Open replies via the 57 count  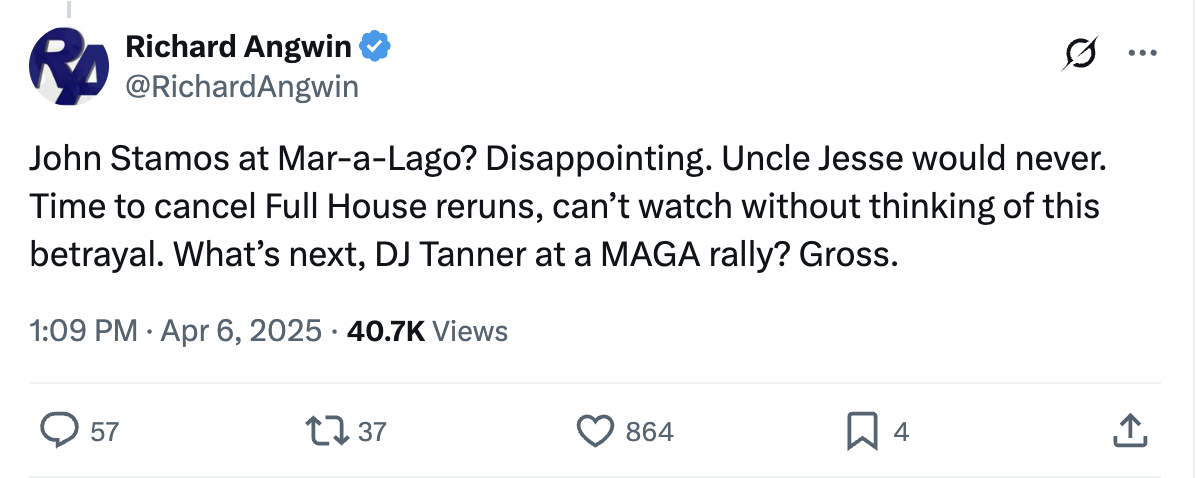(104, 432)
